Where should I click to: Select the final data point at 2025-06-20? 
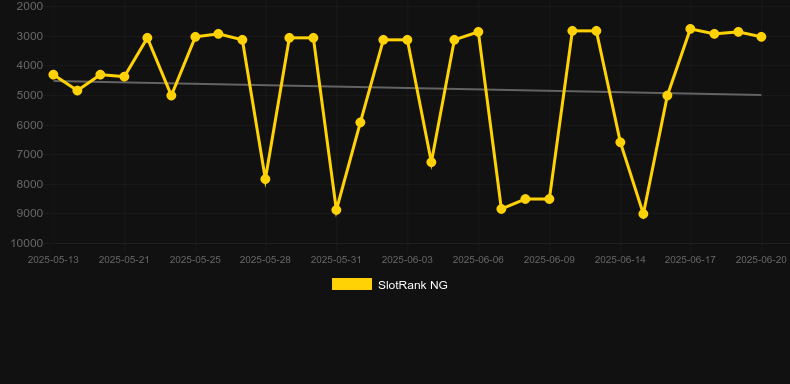[761, 37]
